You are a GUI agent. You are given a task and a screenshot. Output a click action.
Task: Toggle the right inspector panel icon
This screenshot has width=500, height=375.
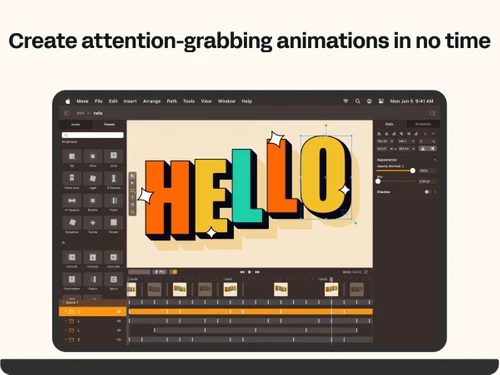(433, 113)
